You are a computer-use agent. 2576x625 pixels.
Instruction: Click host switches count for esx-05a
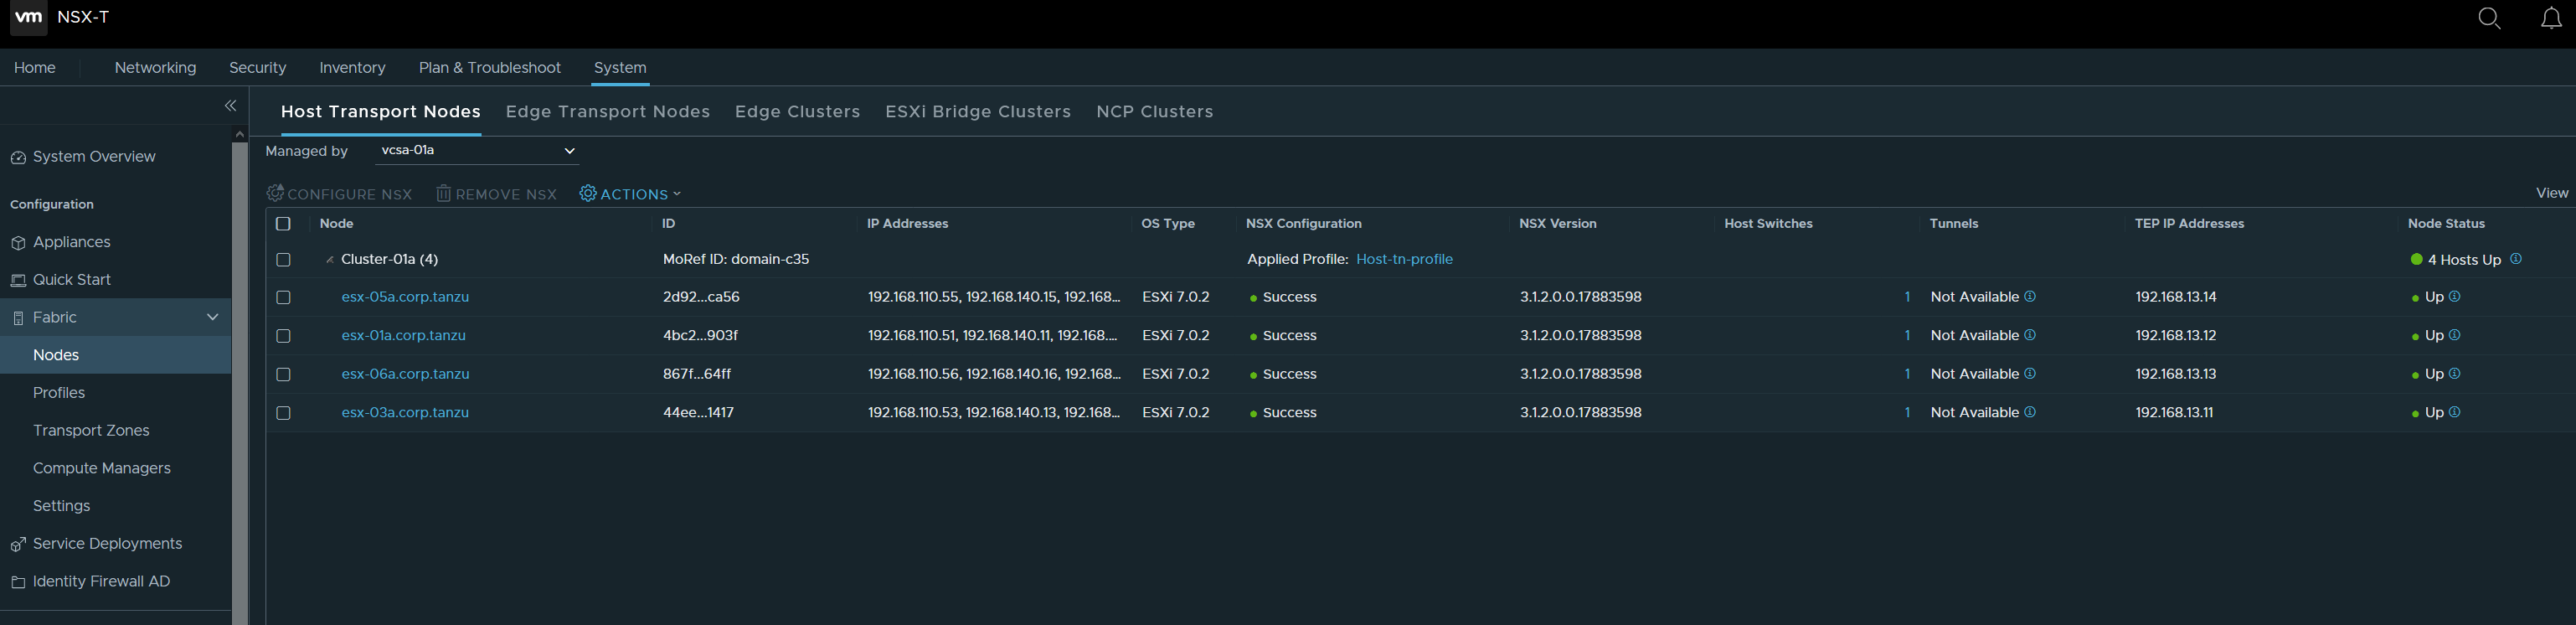pyautogui.click(x=1907, y=297)
